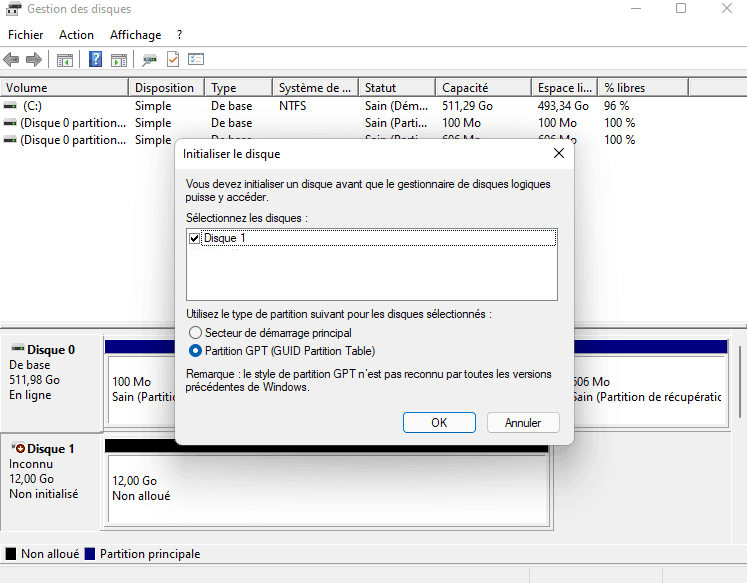Image resolution: width=747 pixels, height=583 pixels.
Task: Select the 100 Mo partition block on Disque 0
Action: coord(142,390)
